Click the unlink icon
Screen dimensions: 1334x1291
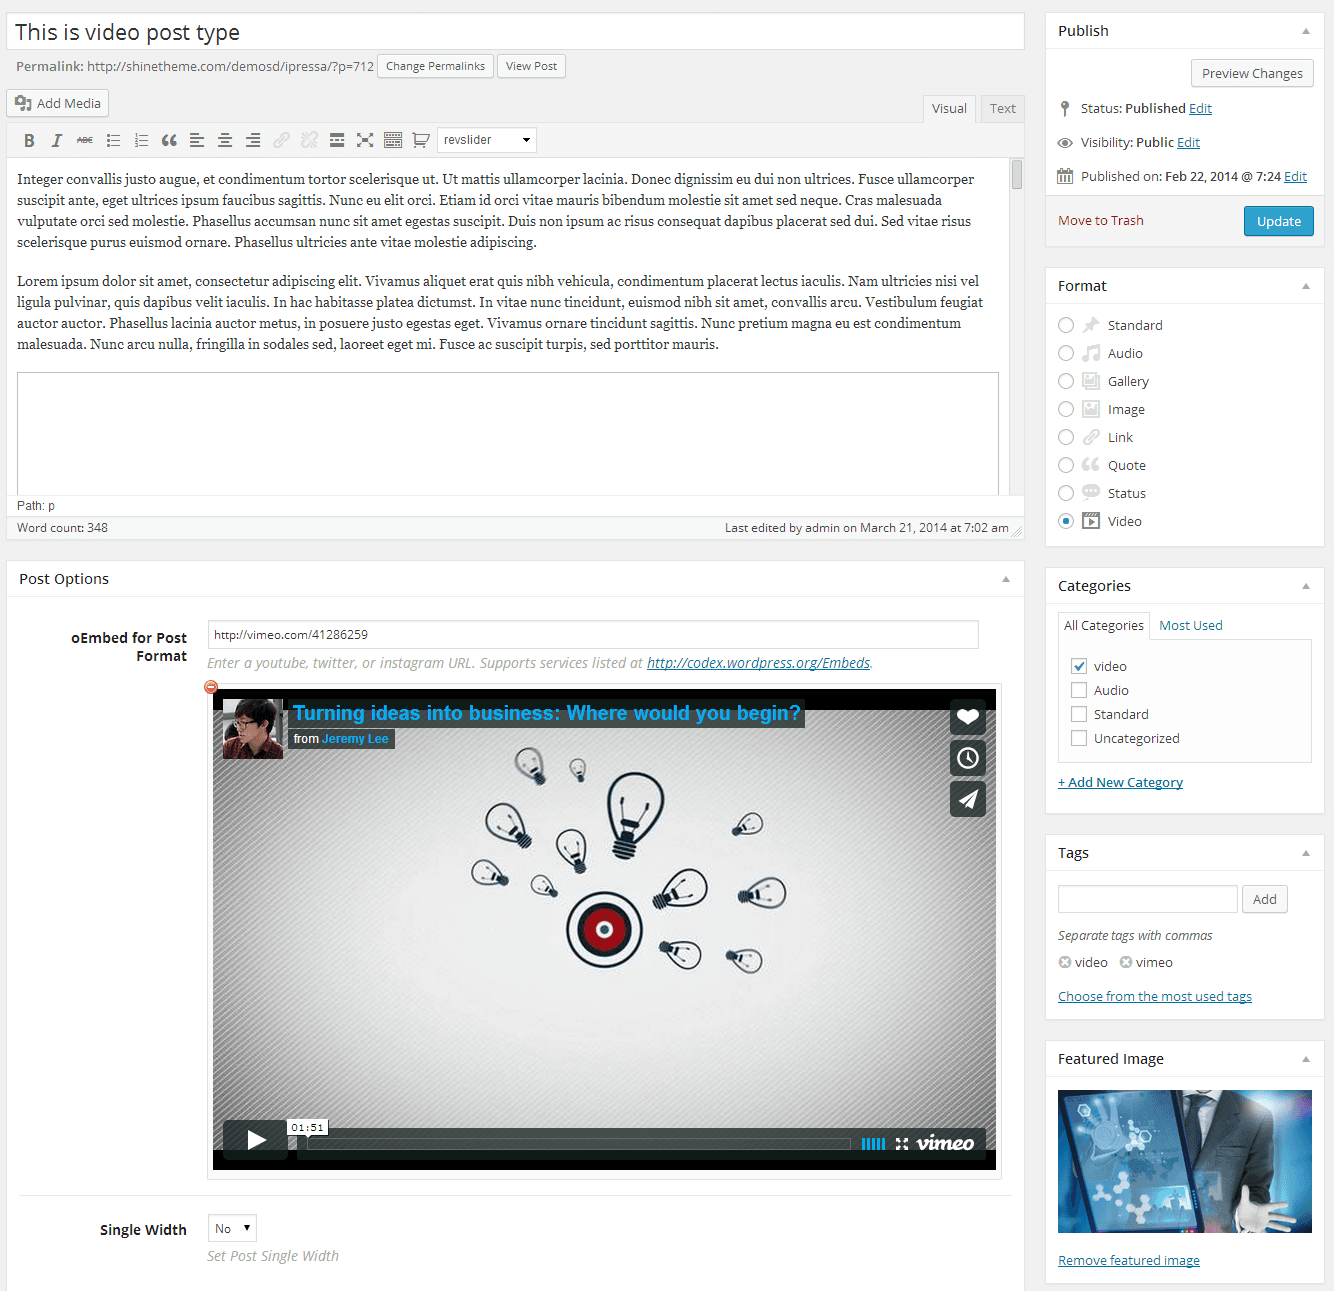pos(309,140)
